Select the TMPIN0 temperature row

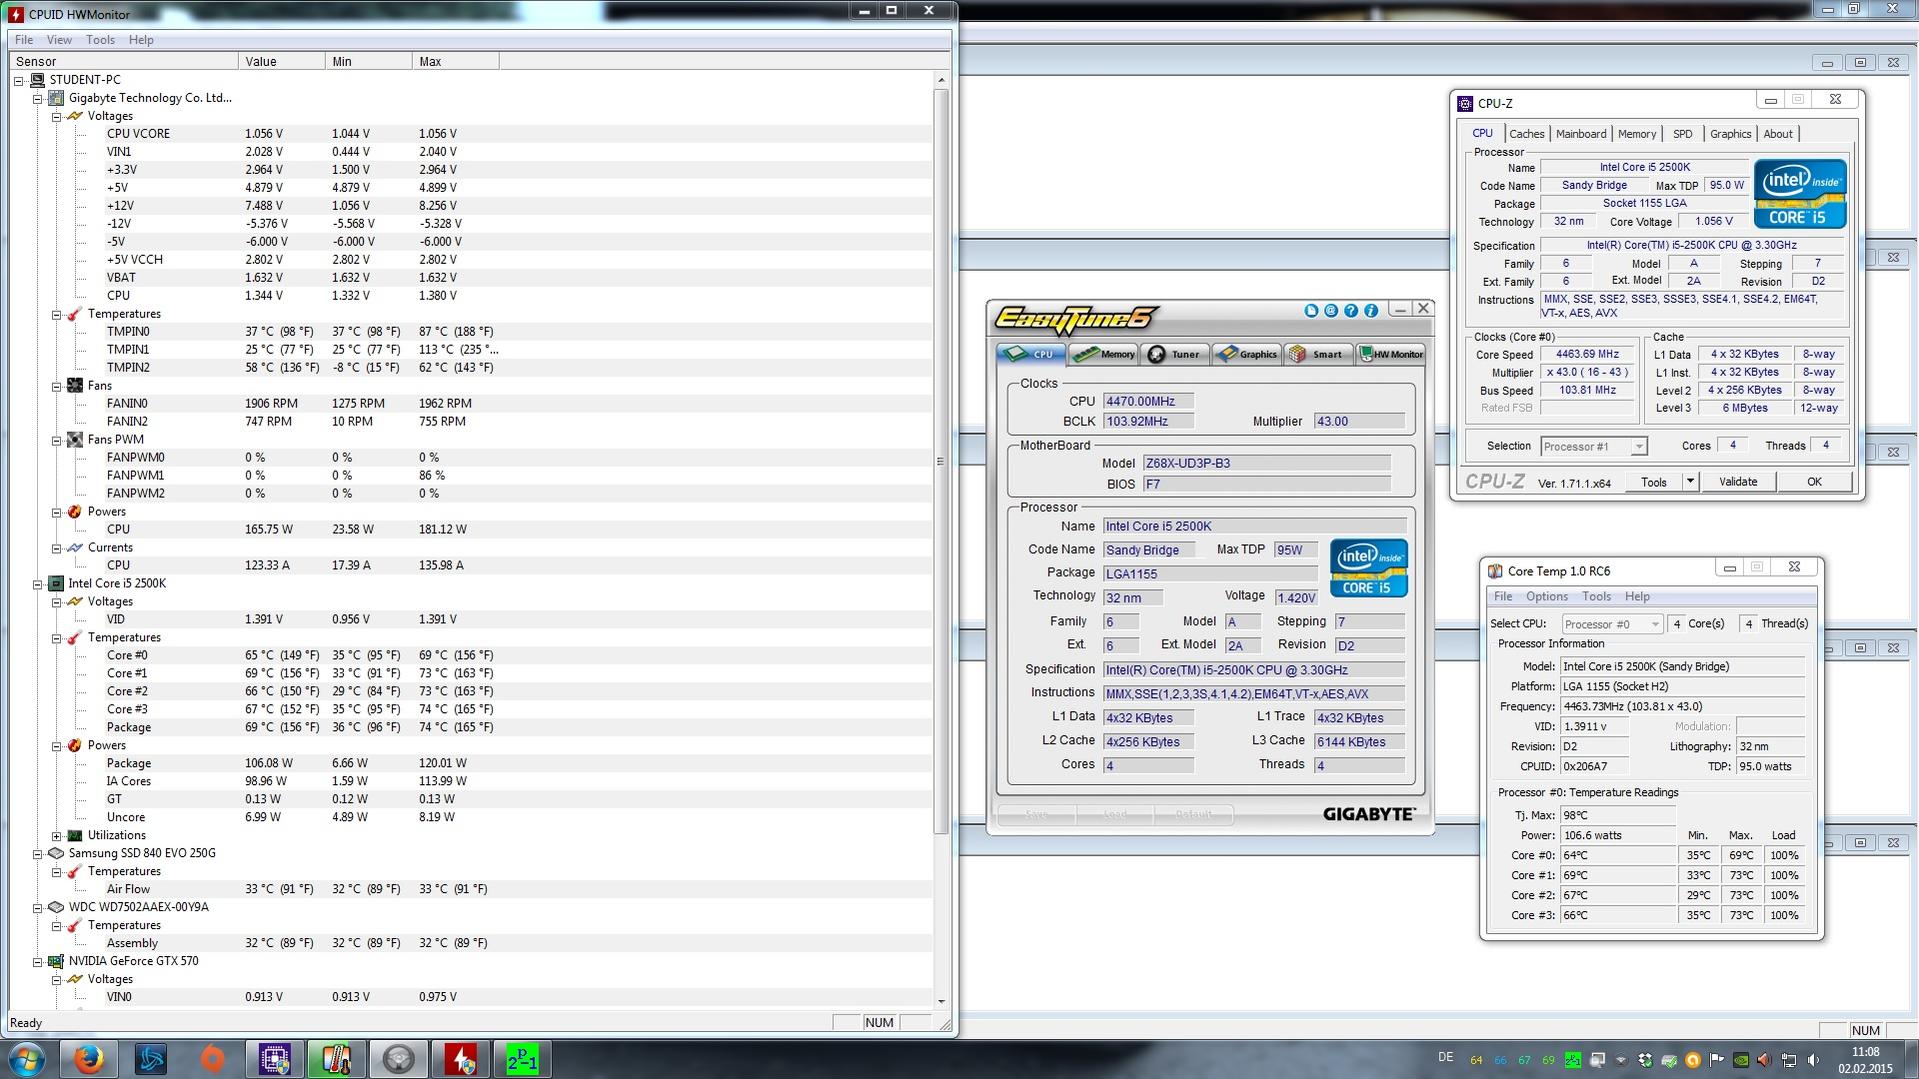pos(470,332)
